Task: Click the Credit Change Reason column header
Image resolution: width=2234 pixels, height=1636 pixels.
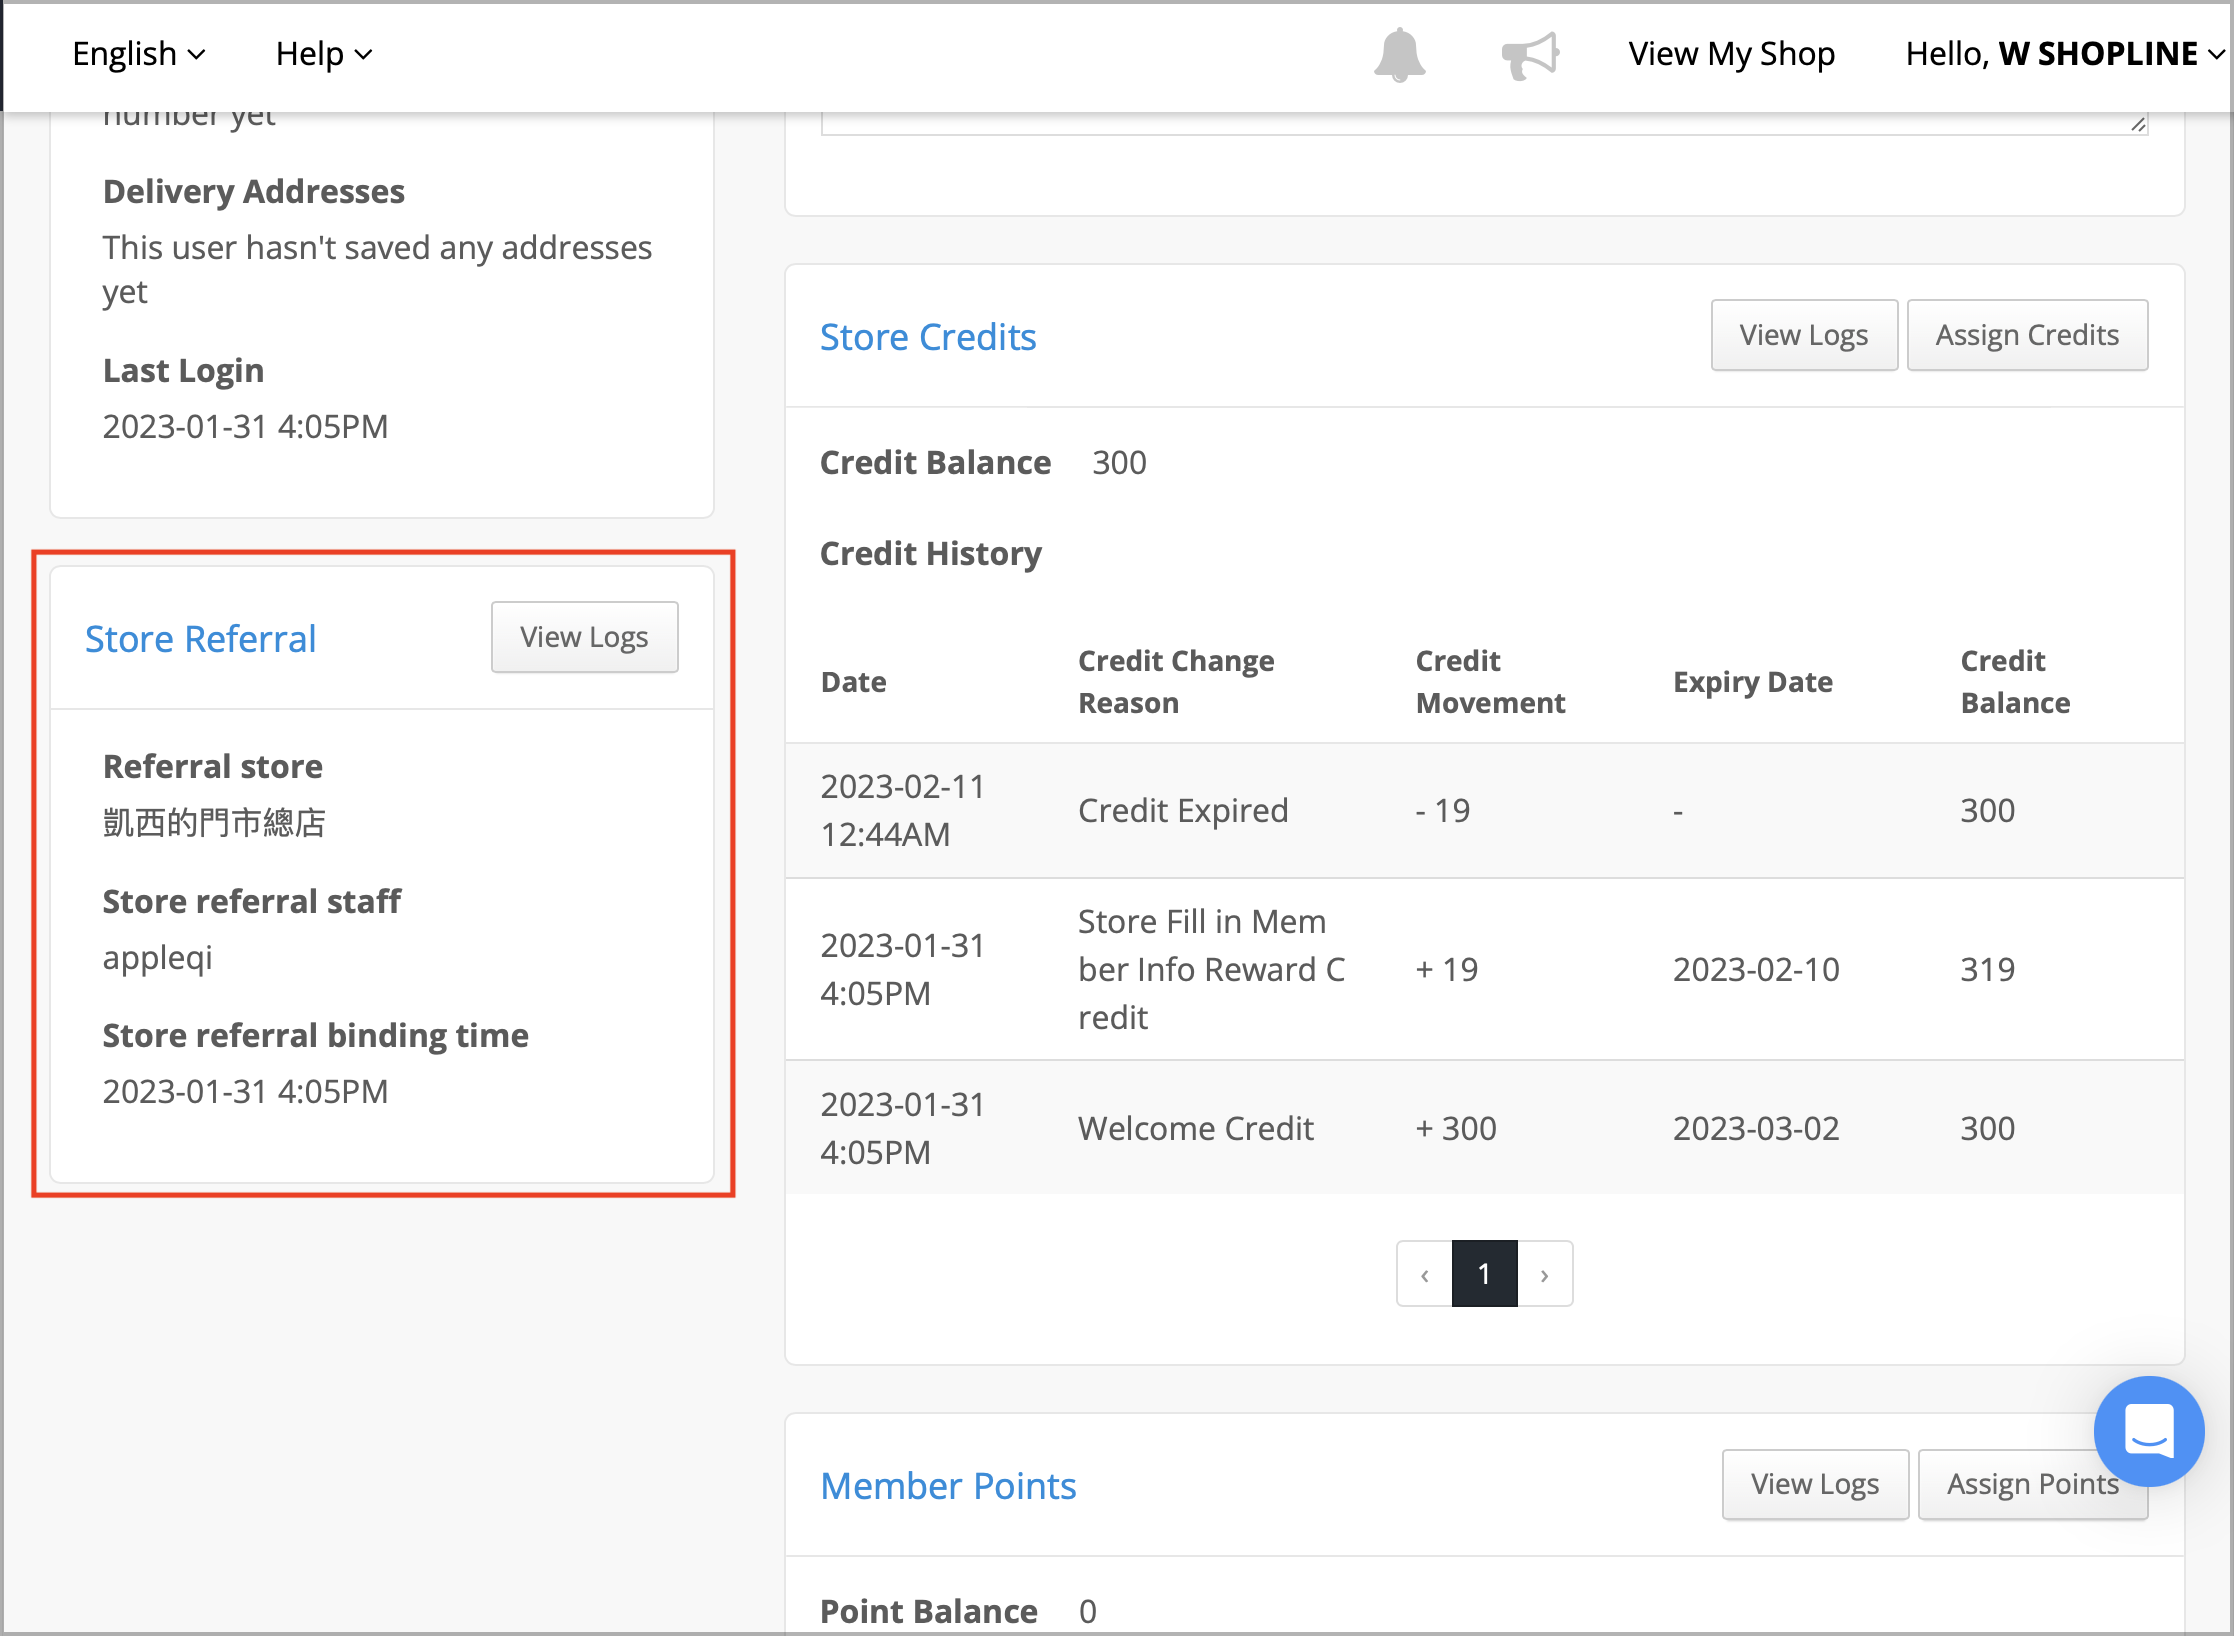Action: coord(1176,682)
